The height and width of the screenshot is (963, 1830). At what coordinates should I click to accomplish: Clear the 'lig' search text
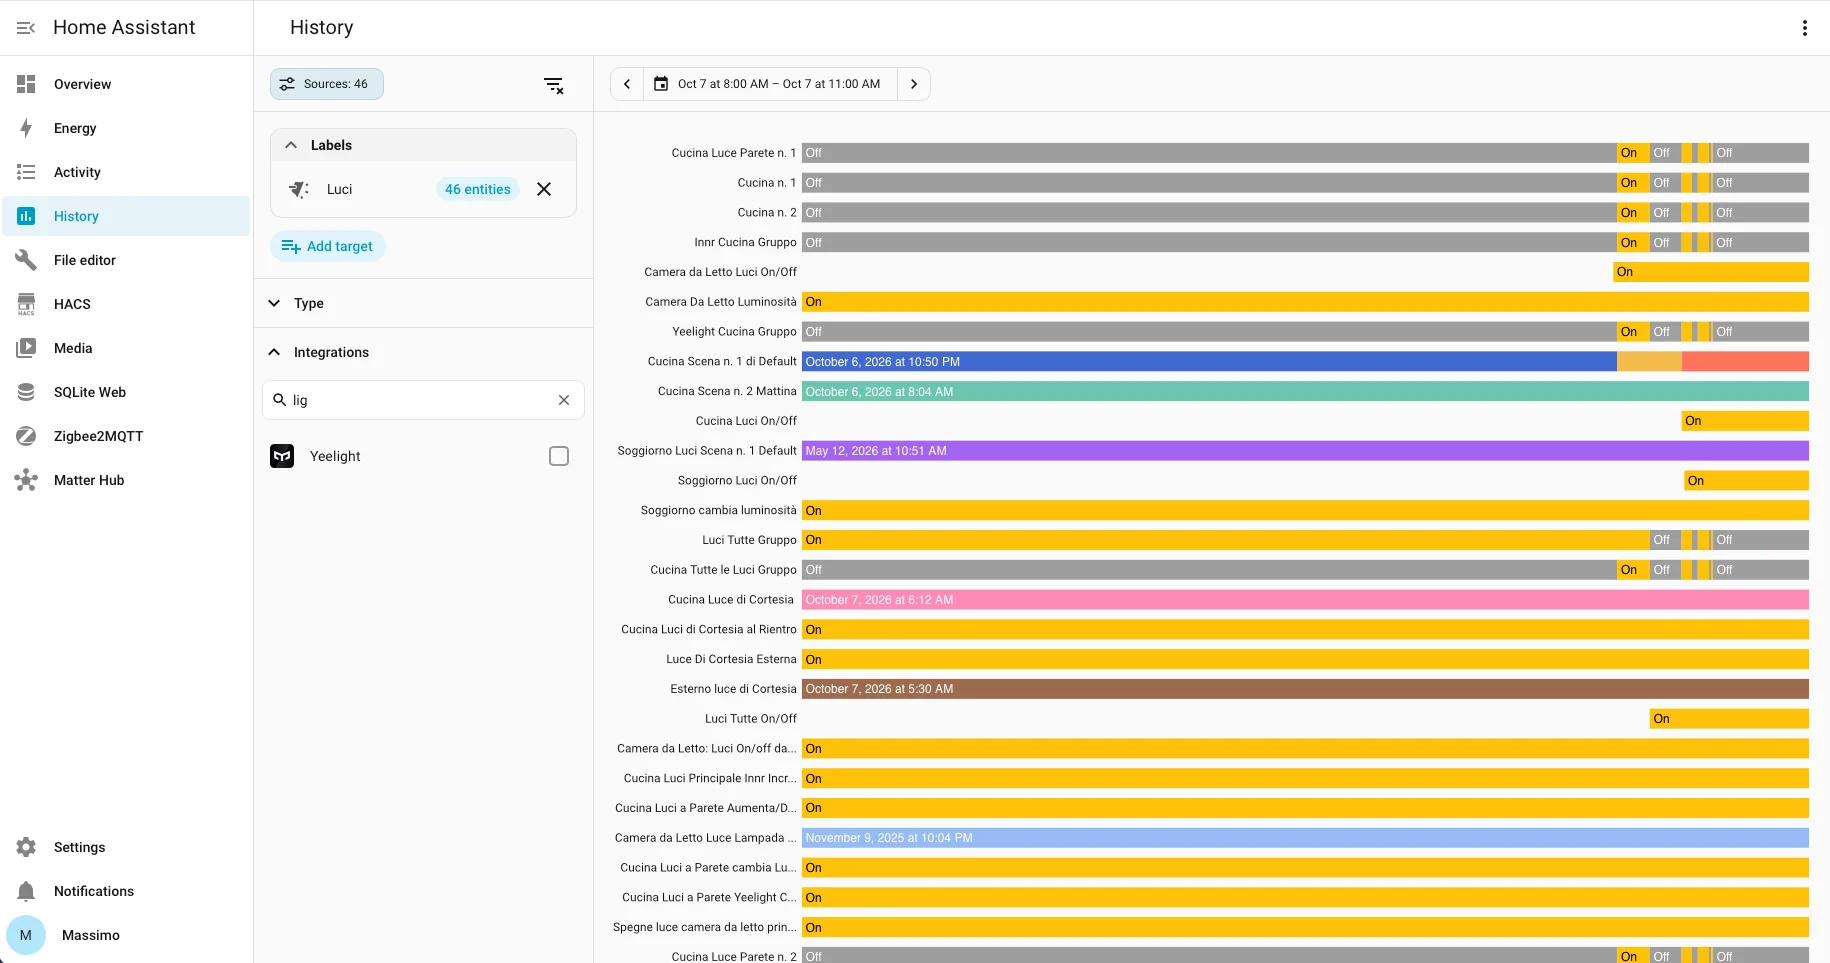click(x=564, y=400)
